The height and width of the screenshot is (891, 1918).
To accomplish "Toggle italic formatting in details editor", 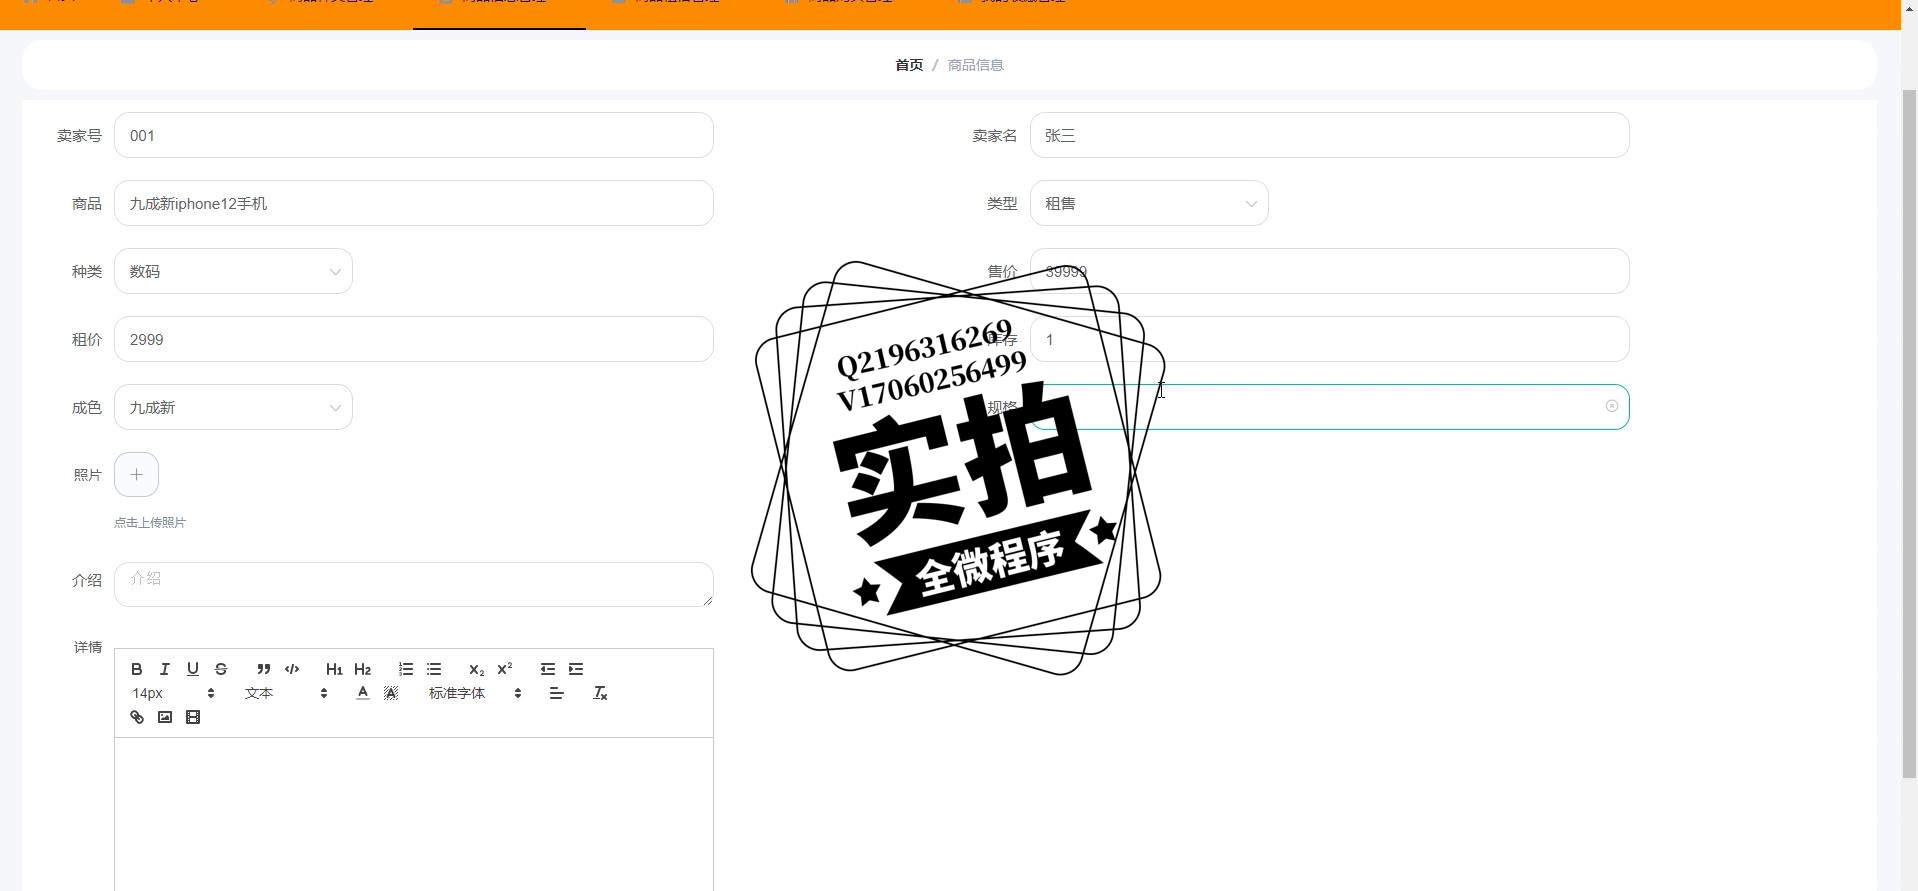I will coord(165,669).
